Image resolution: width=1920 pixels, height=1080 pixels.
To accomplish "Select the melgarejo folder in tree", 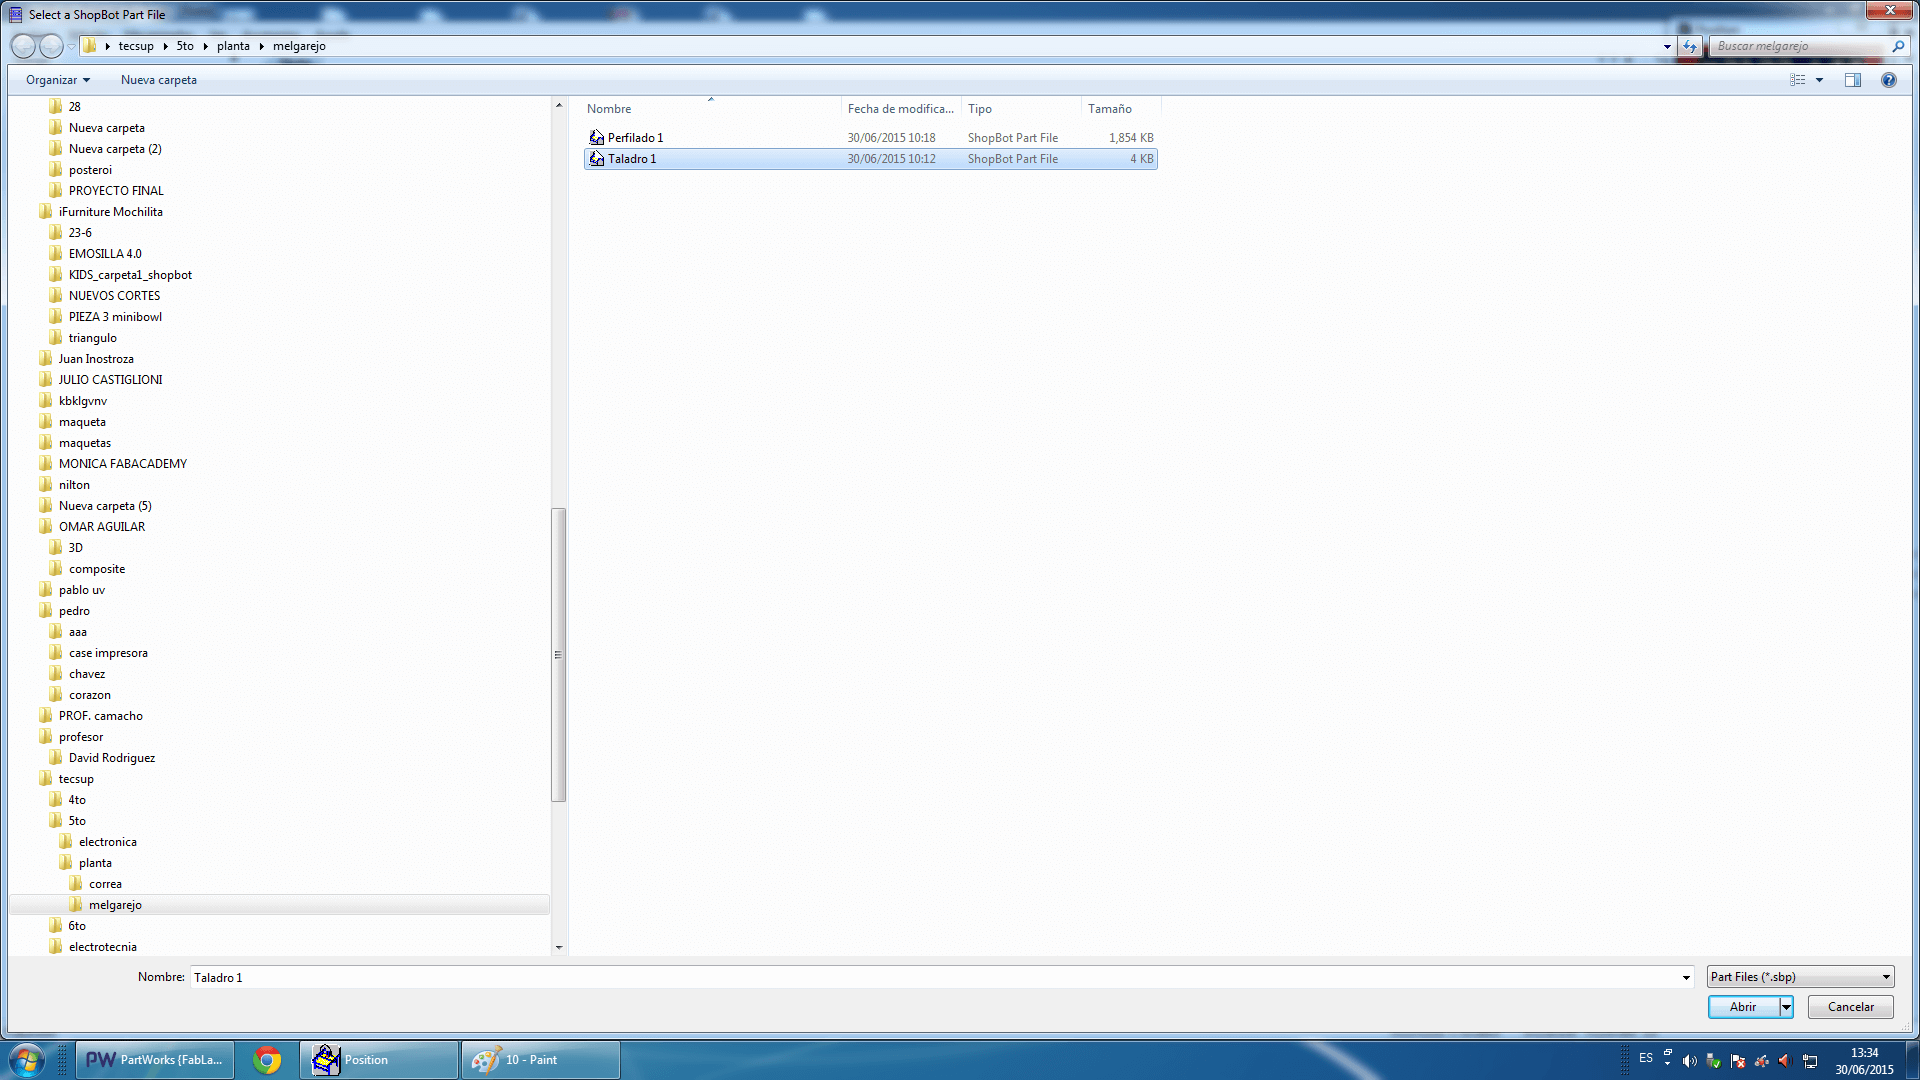I will [115, 905].
